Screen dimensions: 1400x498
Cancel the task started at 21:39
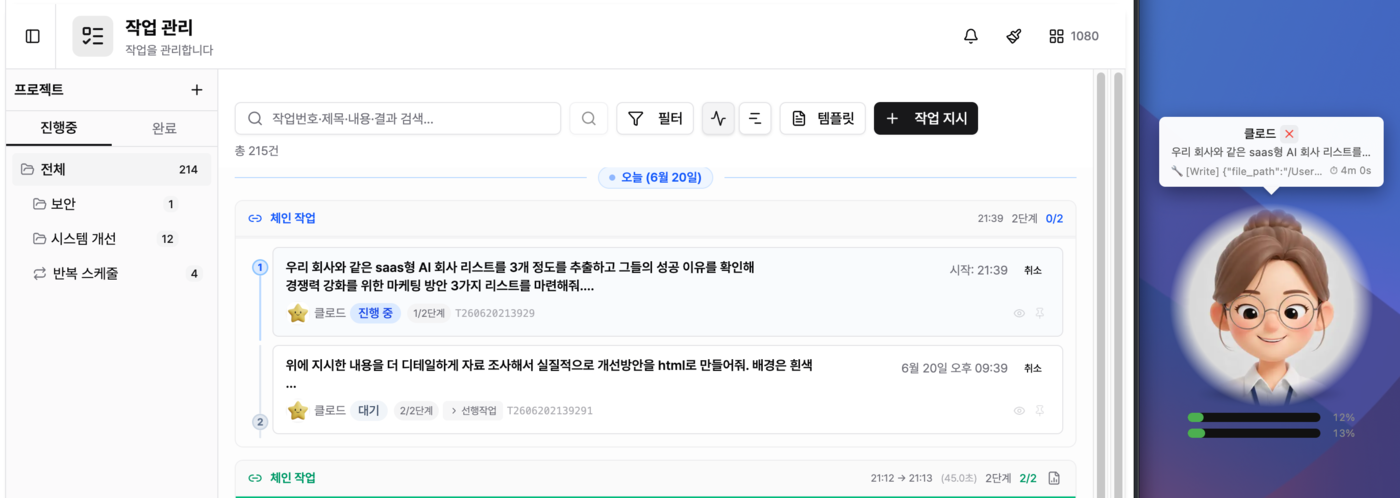click(x=1032, y=270)
